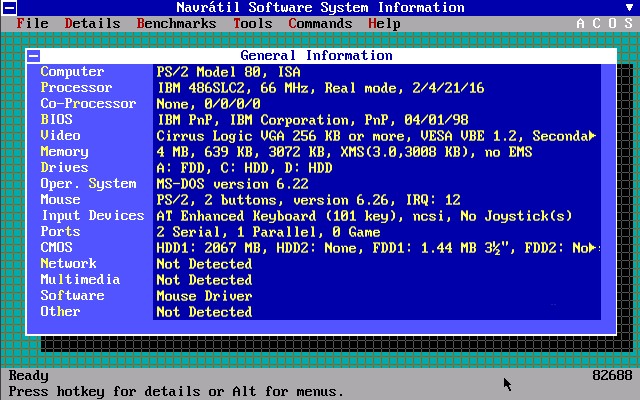The height and width of the screenshot is (400, 640).
Task: Open the Commands menu
Action: tap(320, 23)
